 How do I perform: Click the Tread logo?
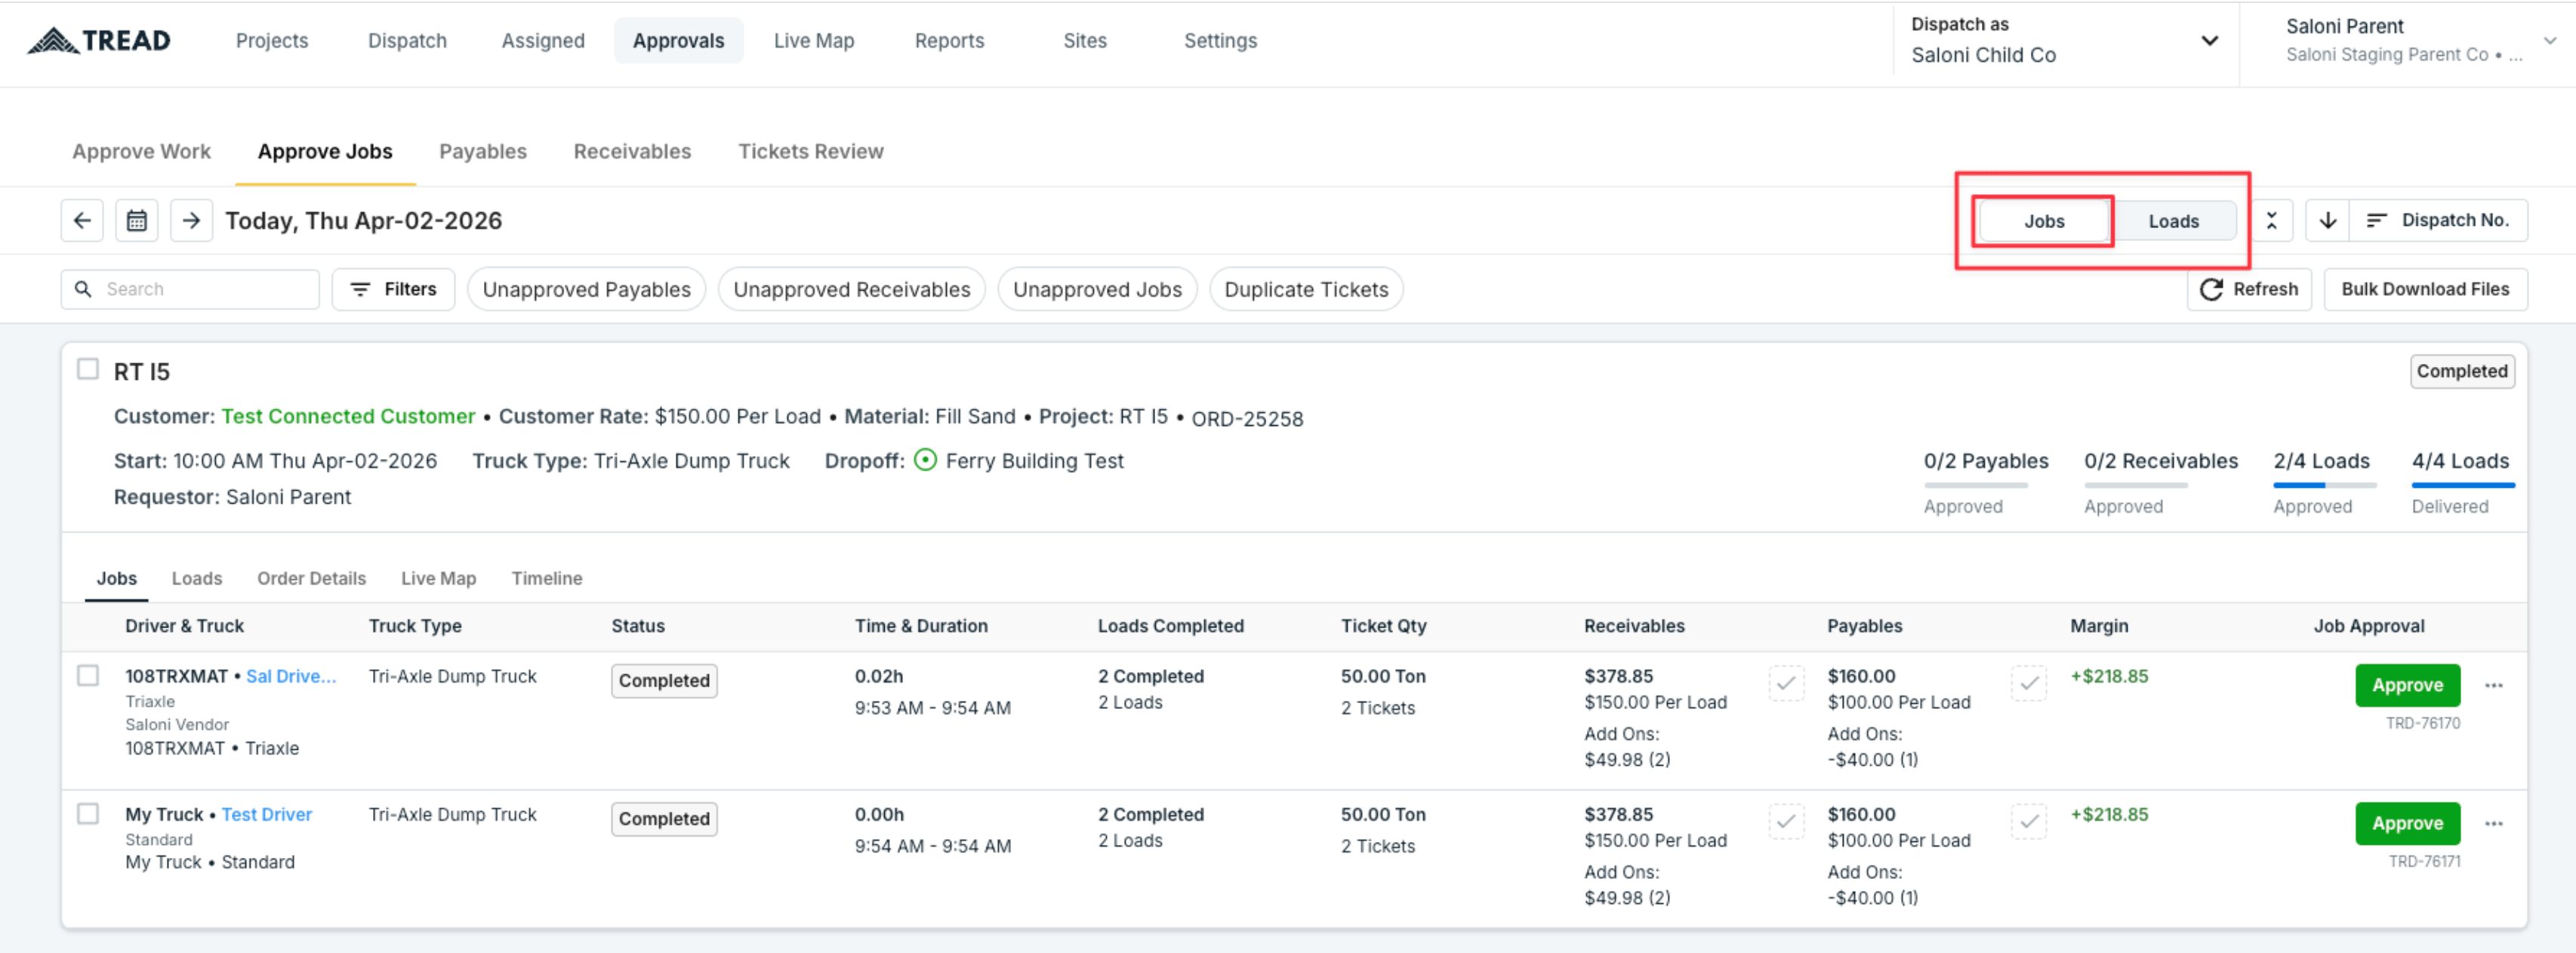click(98, 40)
